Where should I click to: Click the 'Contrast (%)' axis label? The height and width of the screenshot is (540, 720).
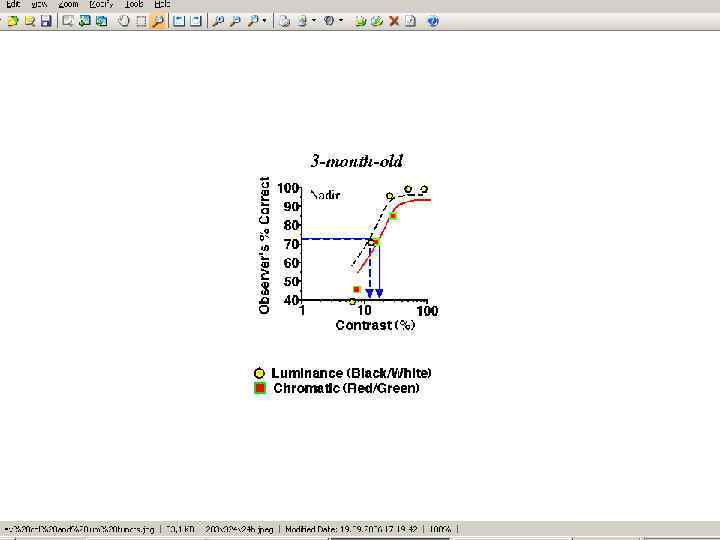[x=375, y=325]
